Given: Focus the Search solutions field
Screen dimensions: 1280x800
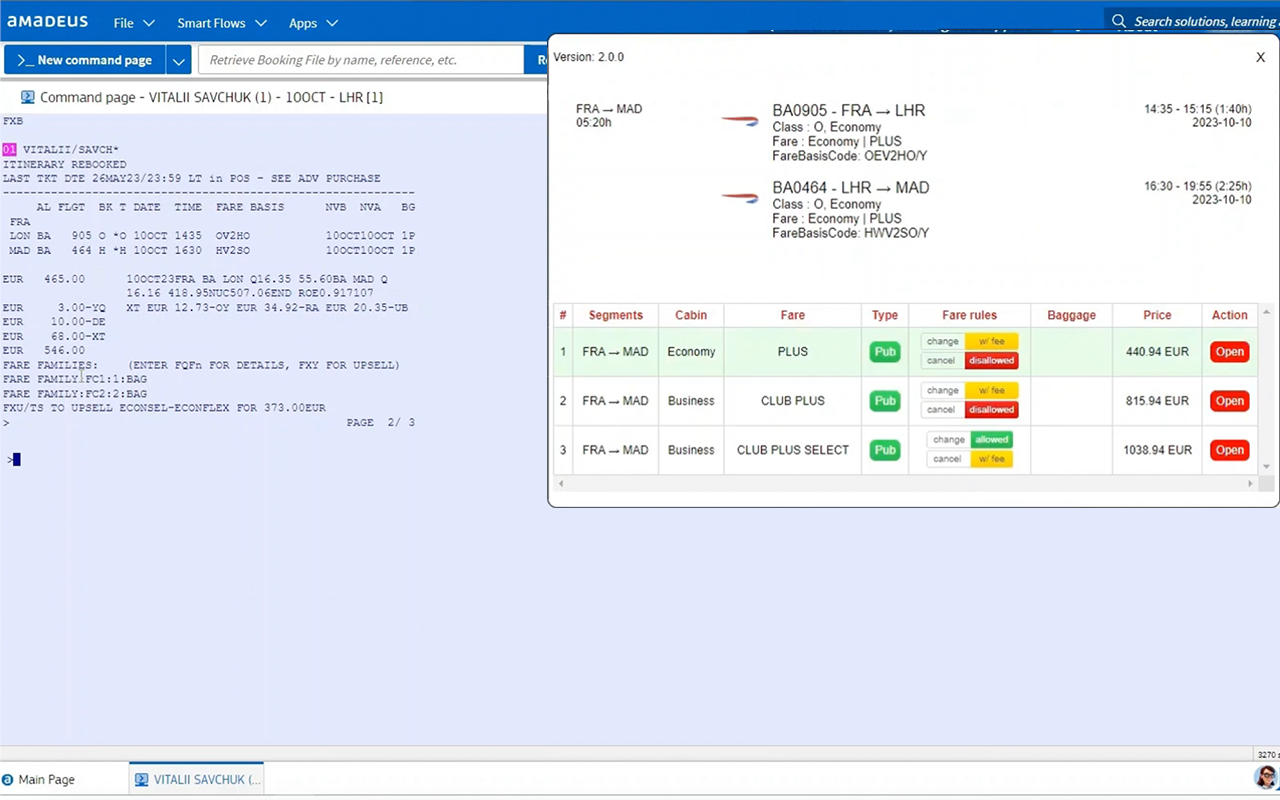Looking at the screenshot, I should click(1192, 21).
